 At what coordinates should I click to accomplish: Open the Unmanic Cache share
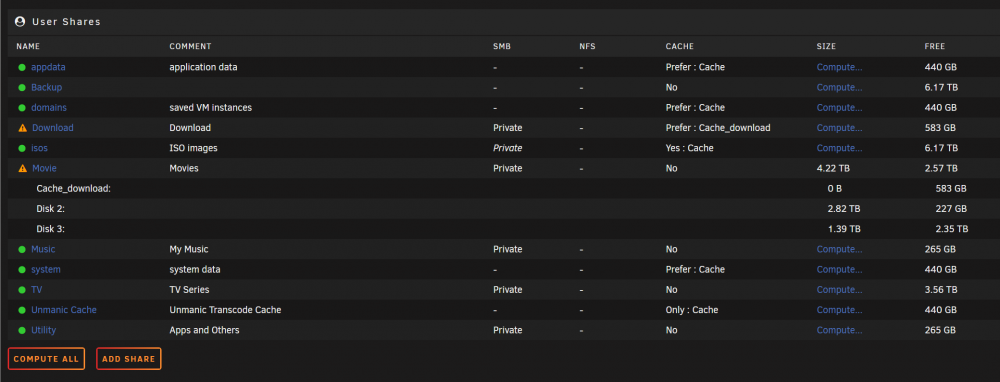(64, 310)
